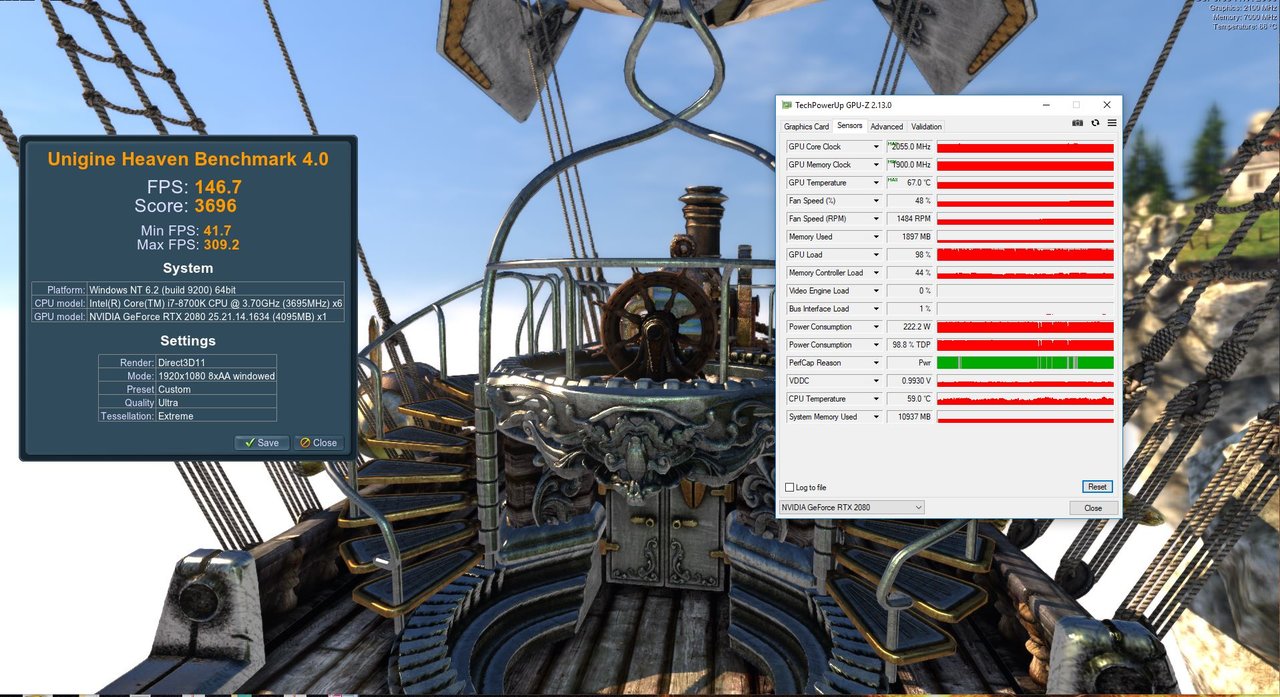Open the GPU-Z hamburger menu
Screen dimensions: 1280x697
(1111, 123)
